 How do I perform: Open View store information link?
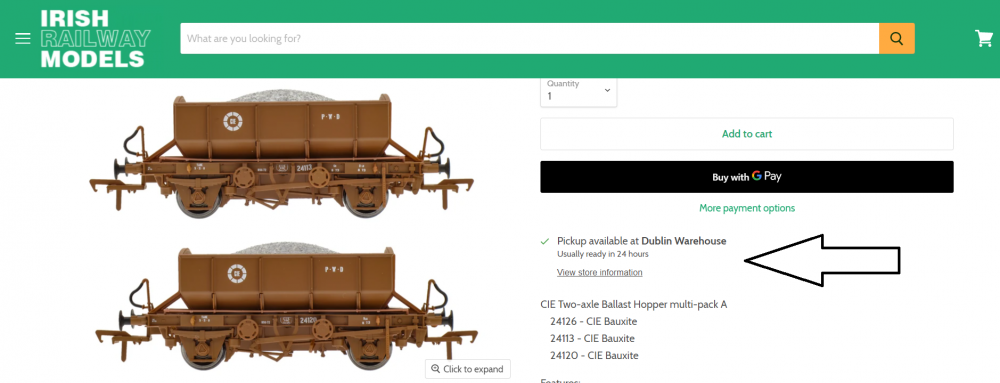coord(599,272)
